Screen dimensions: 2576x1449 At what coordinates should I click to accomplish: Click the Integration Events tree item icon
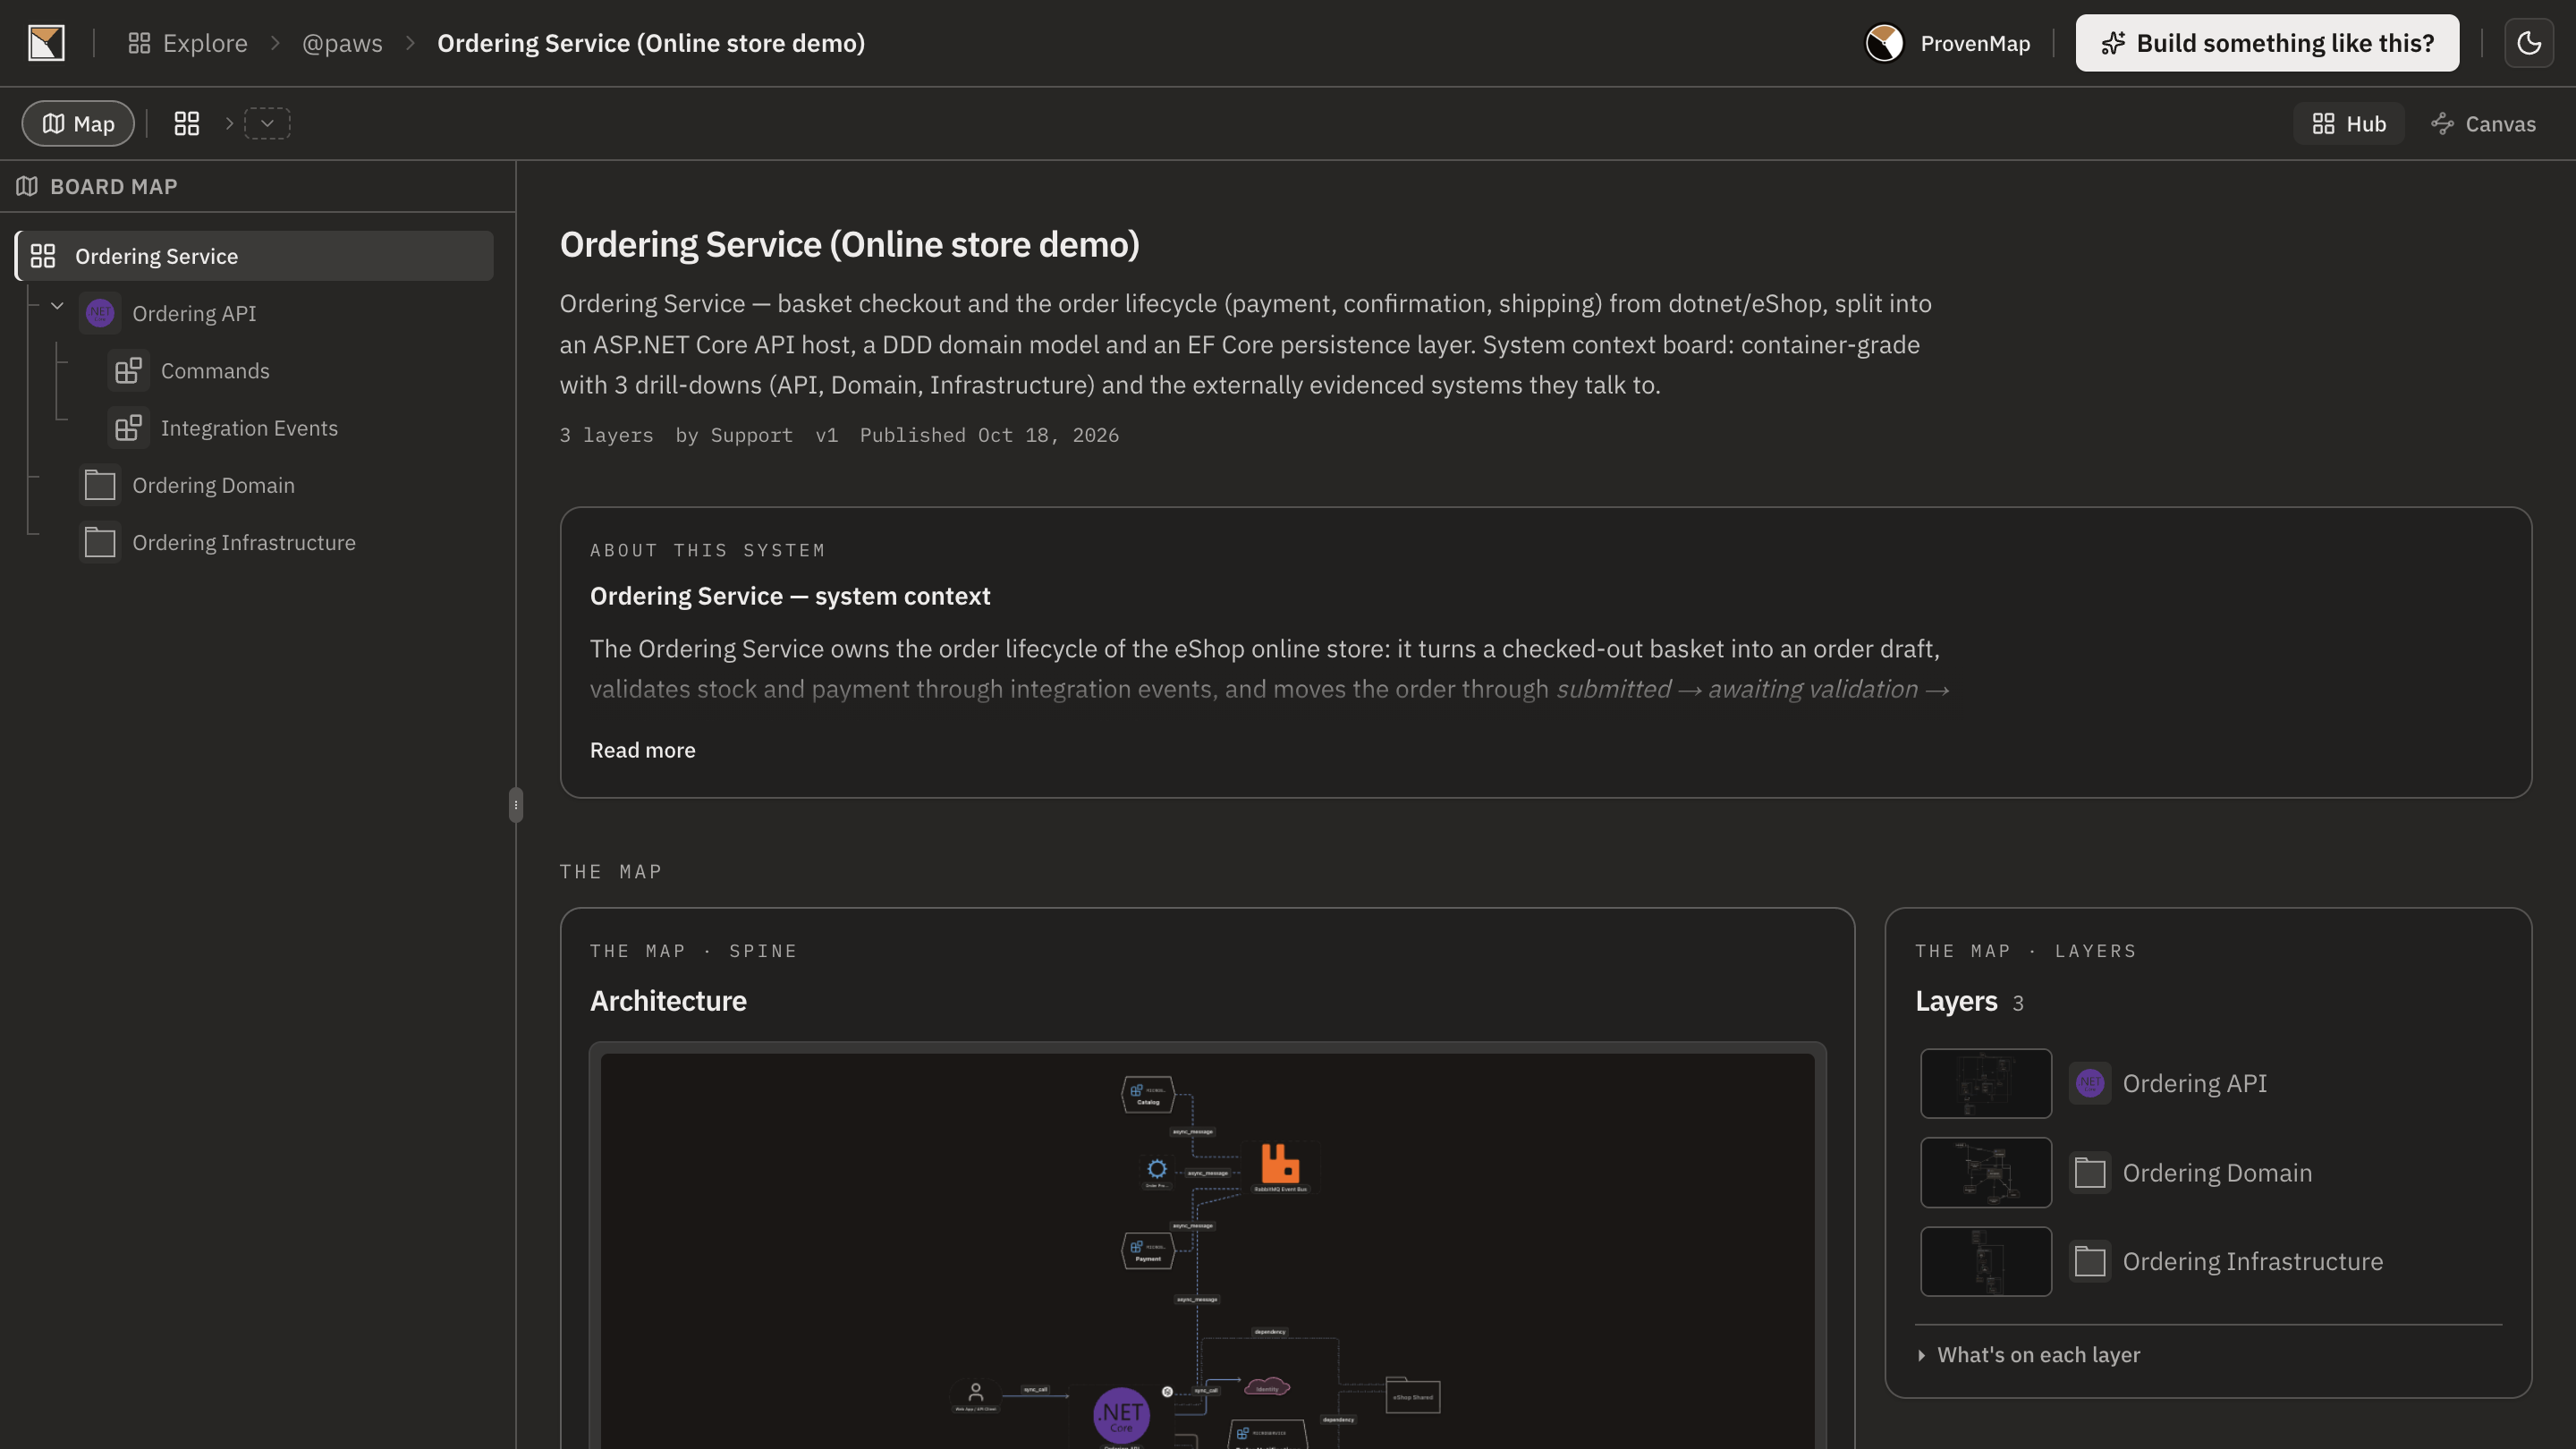coord(128,428)
